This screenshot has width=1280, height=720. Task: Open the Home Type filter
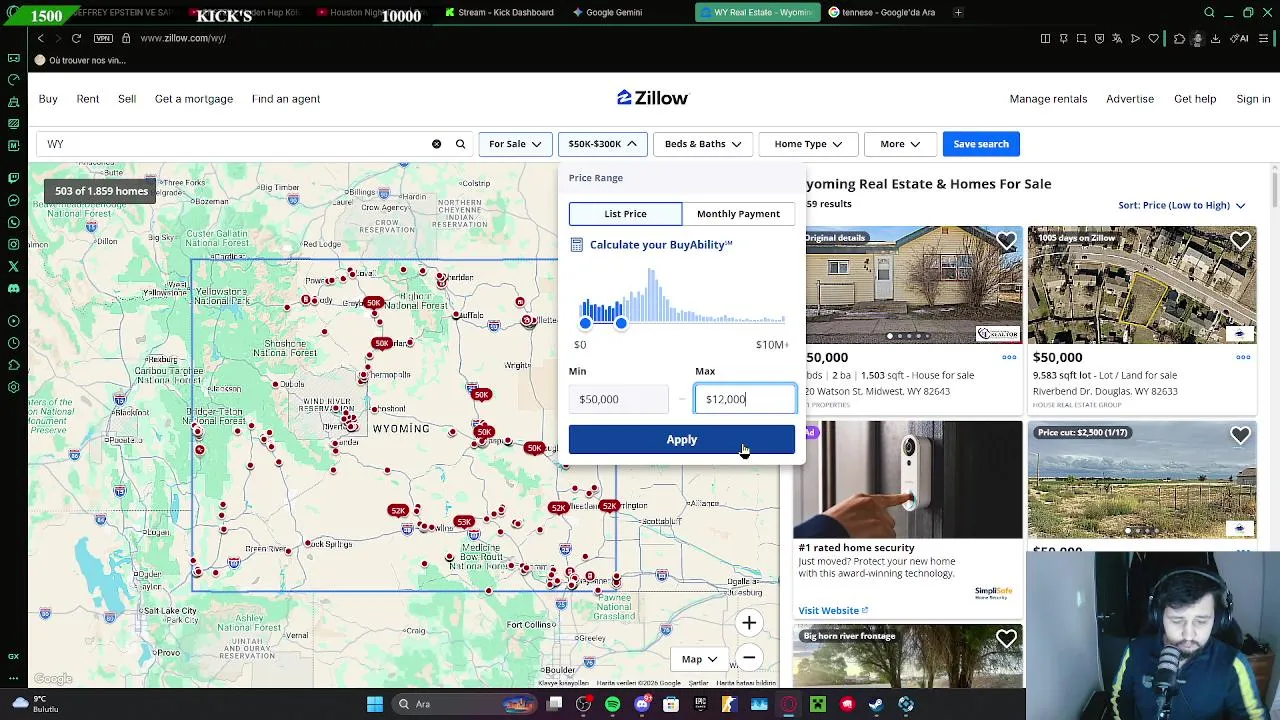tap(808, 144)
